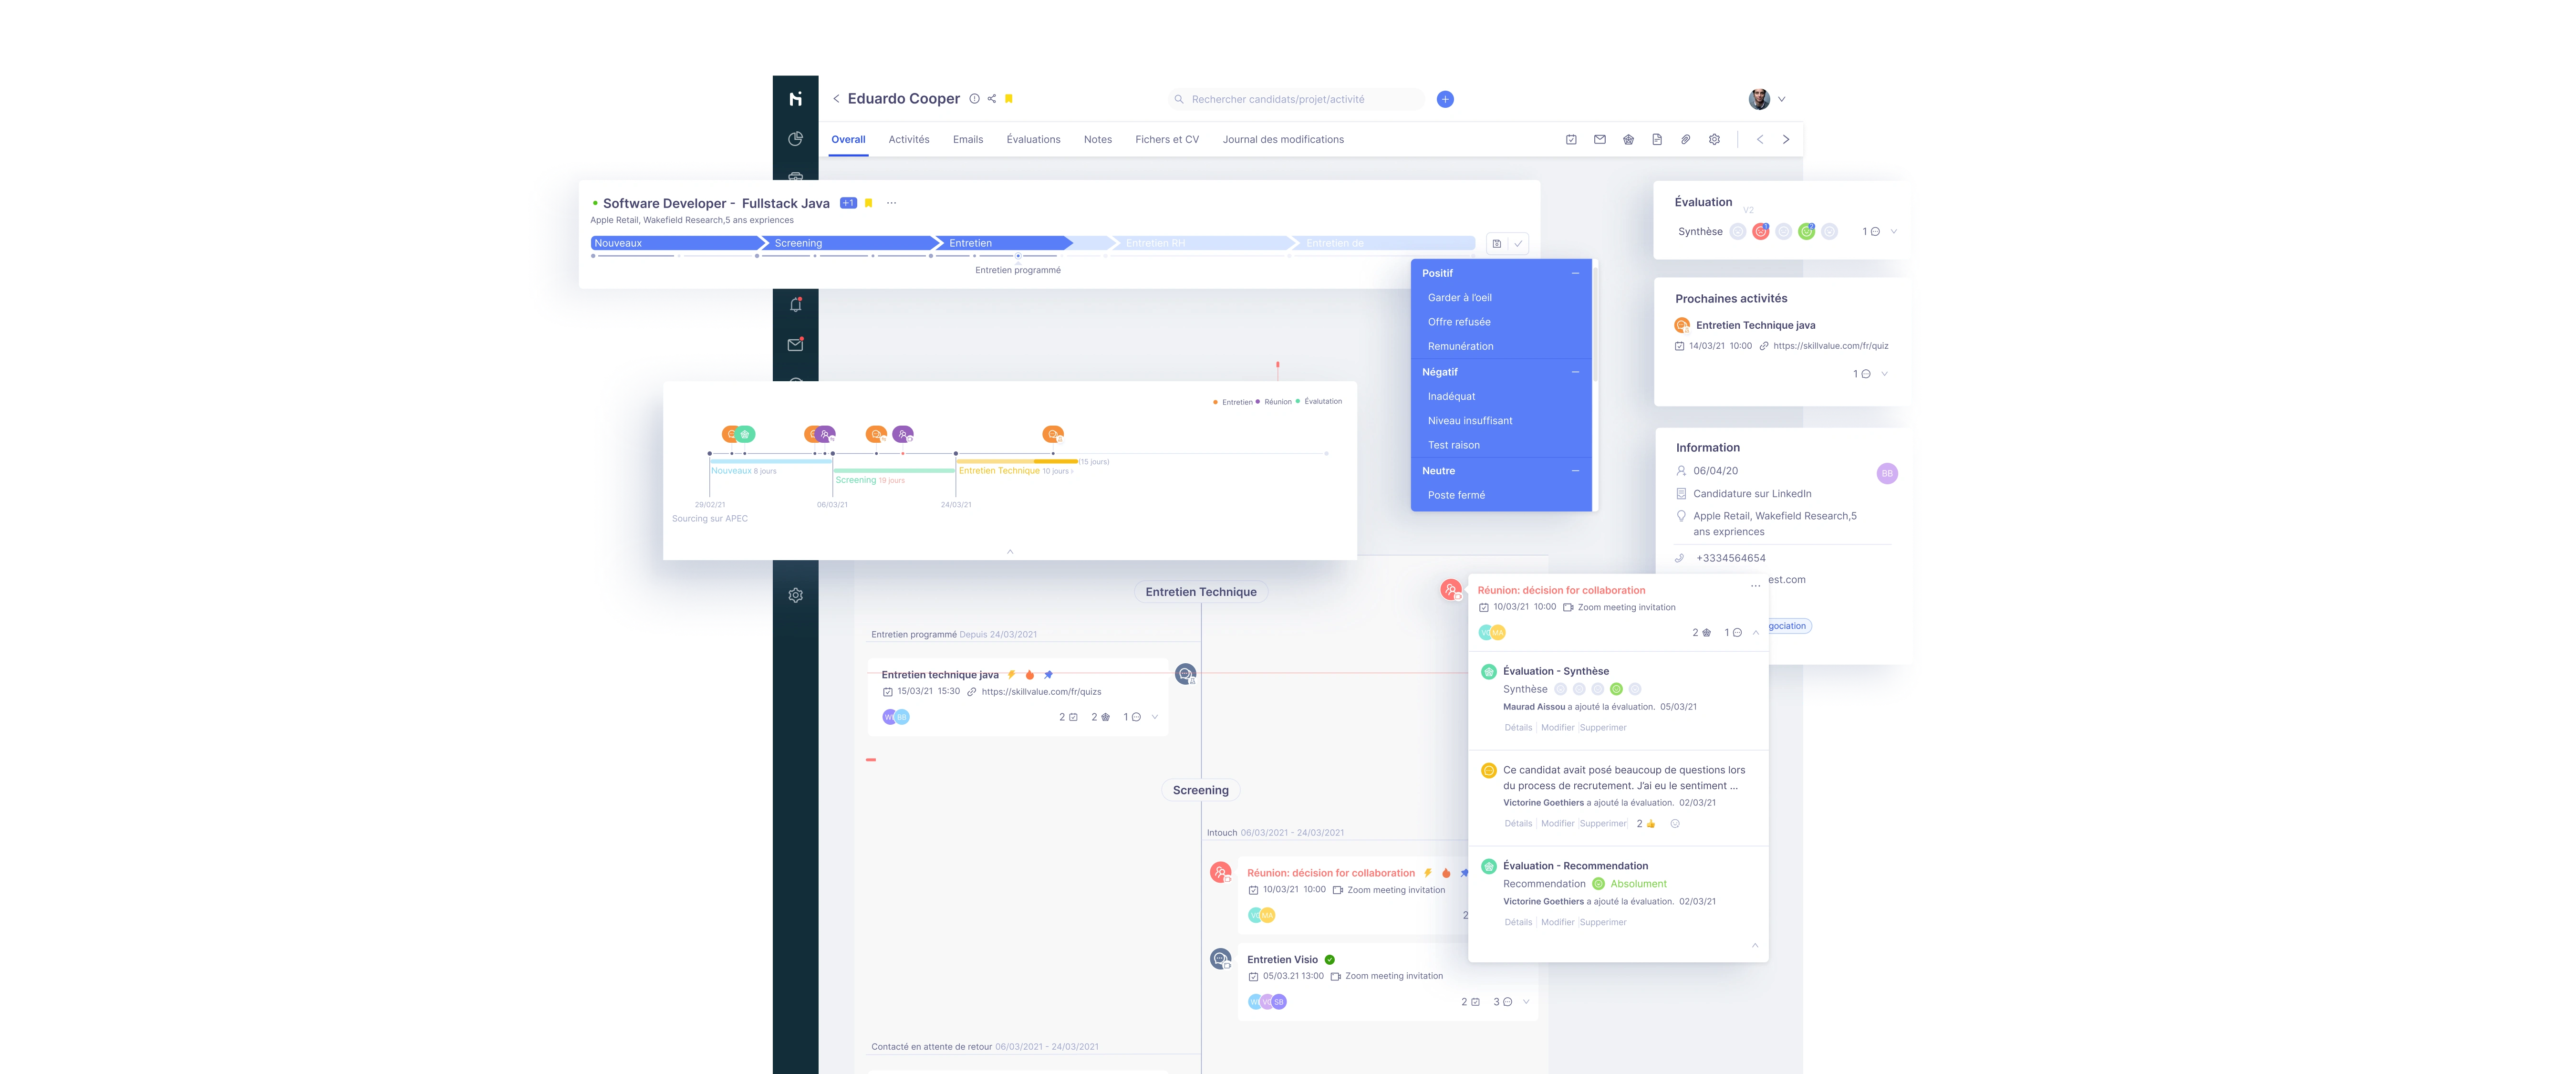Open the gear settings icon in toolbar
The image size is (2576, 1074).
1714,140
